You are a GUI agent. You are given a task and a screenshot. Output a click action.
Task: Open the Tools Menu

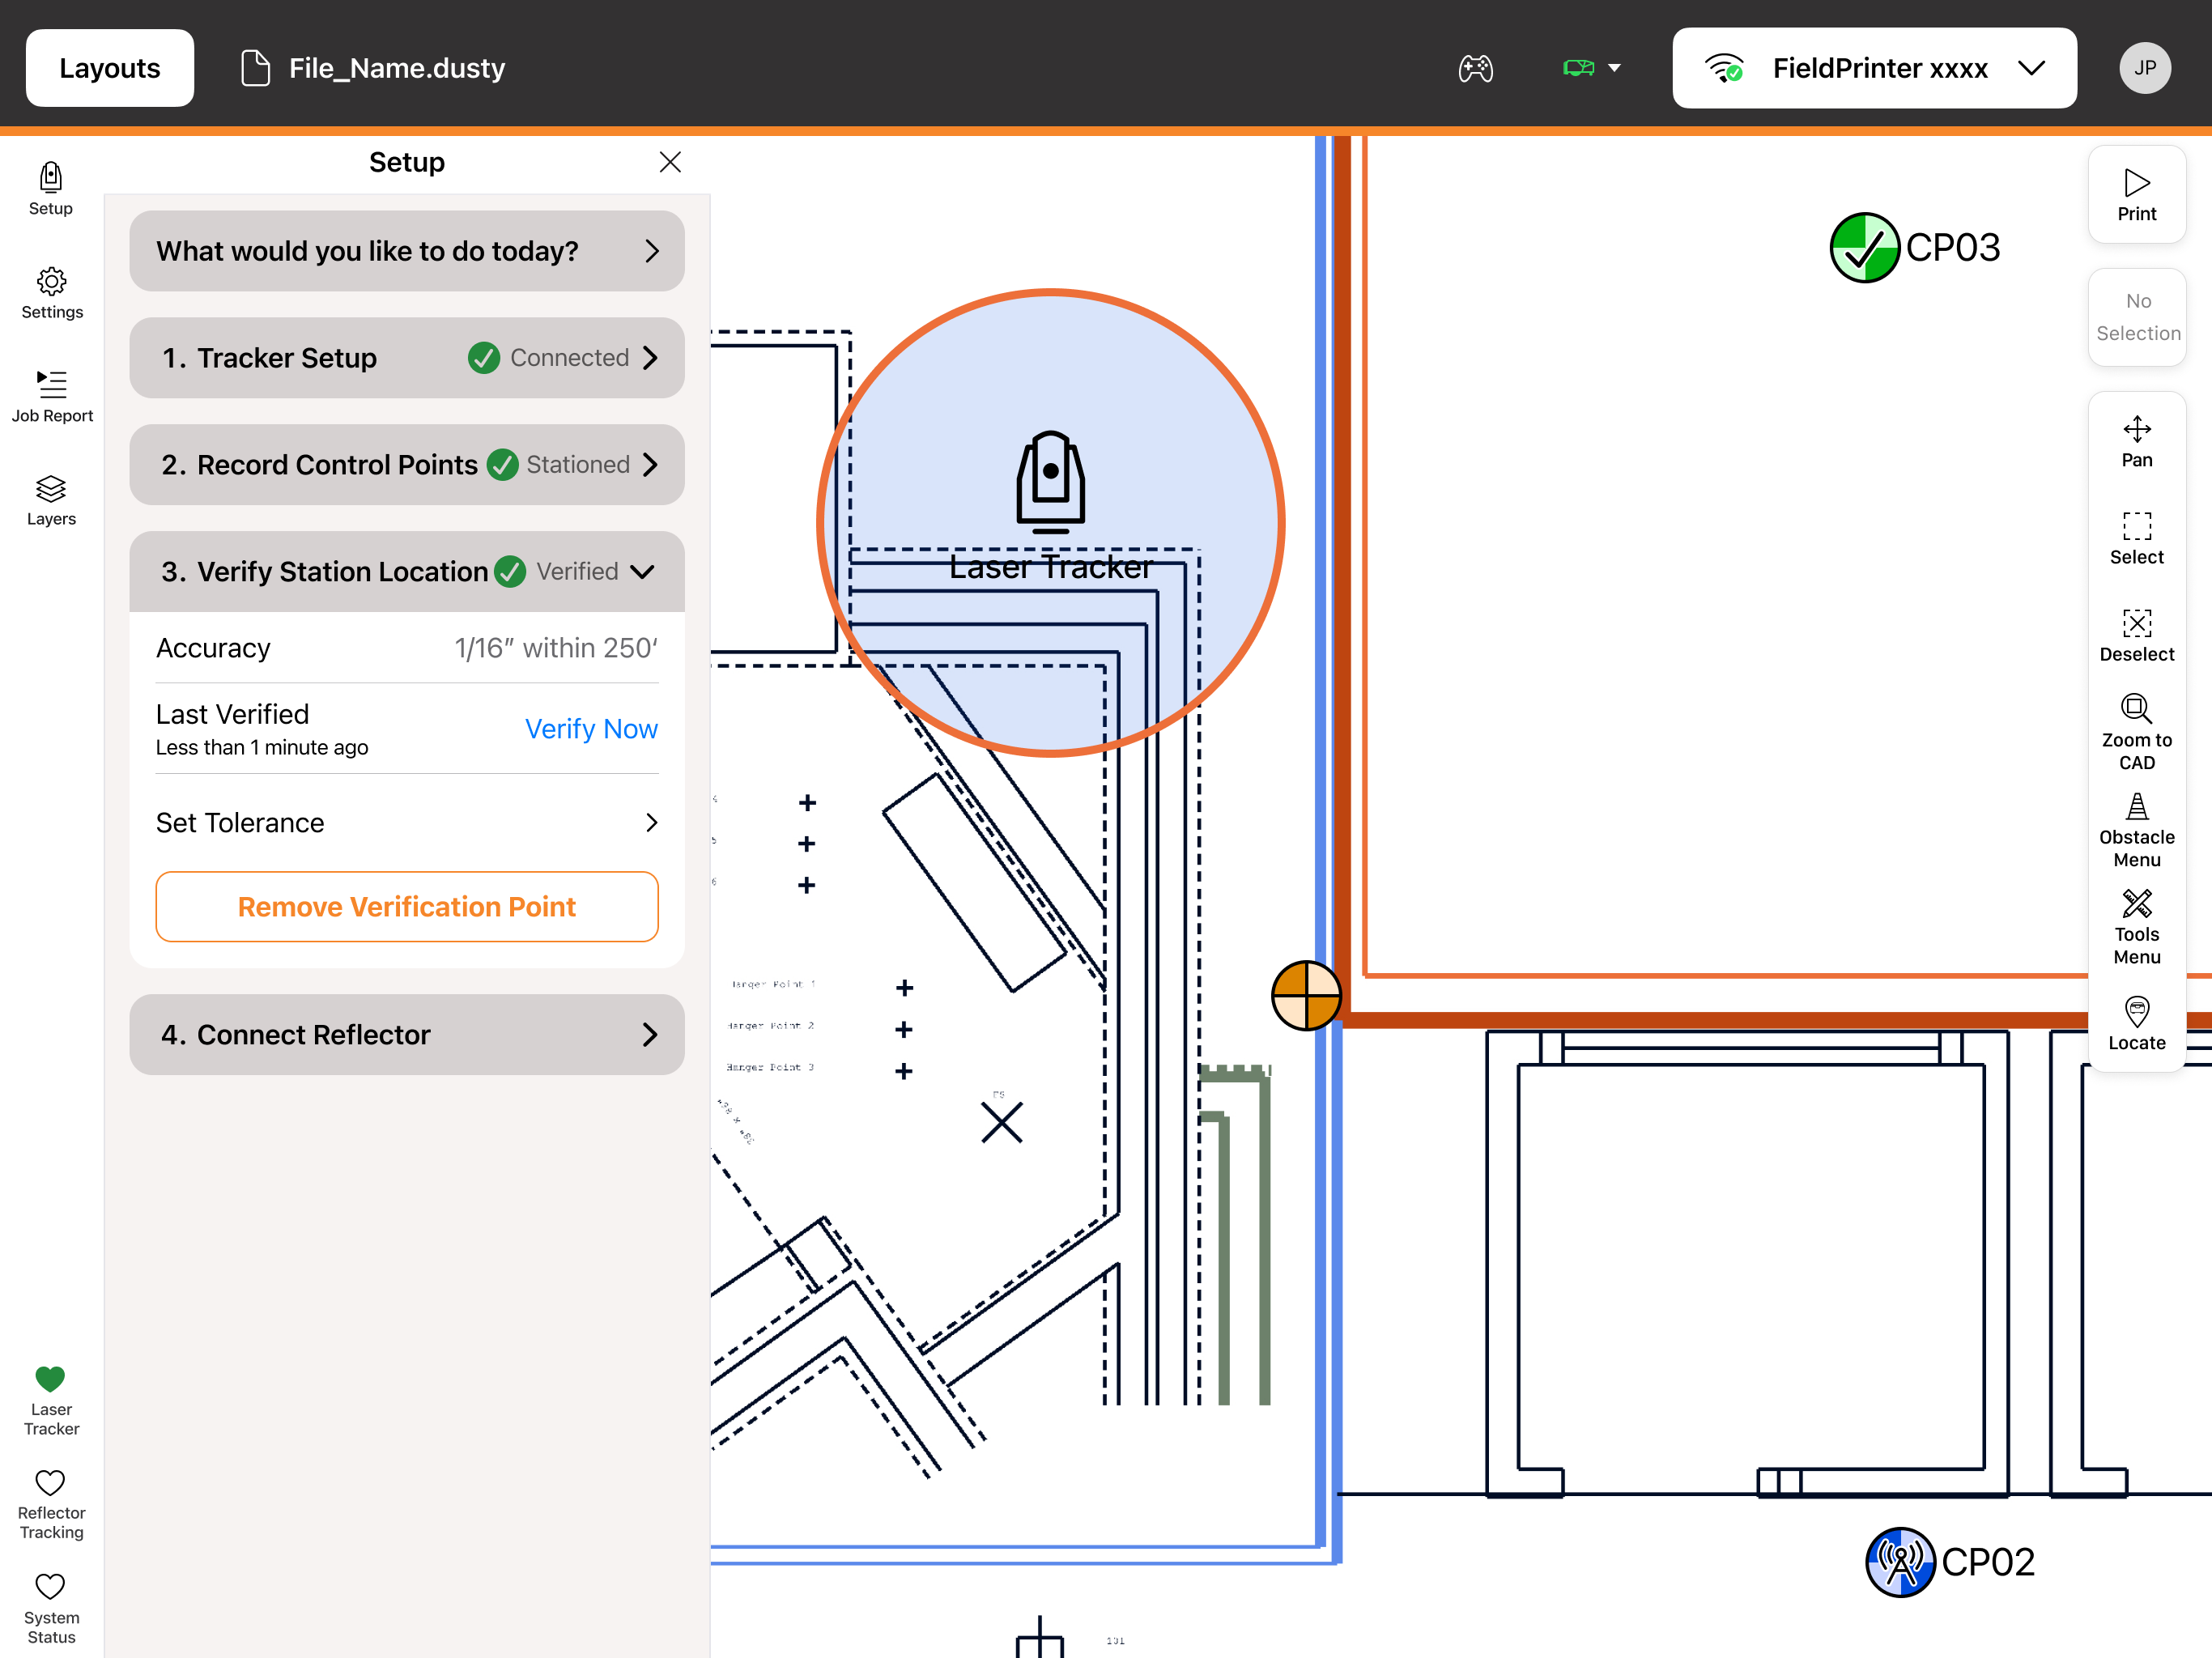coord(2136,927)
